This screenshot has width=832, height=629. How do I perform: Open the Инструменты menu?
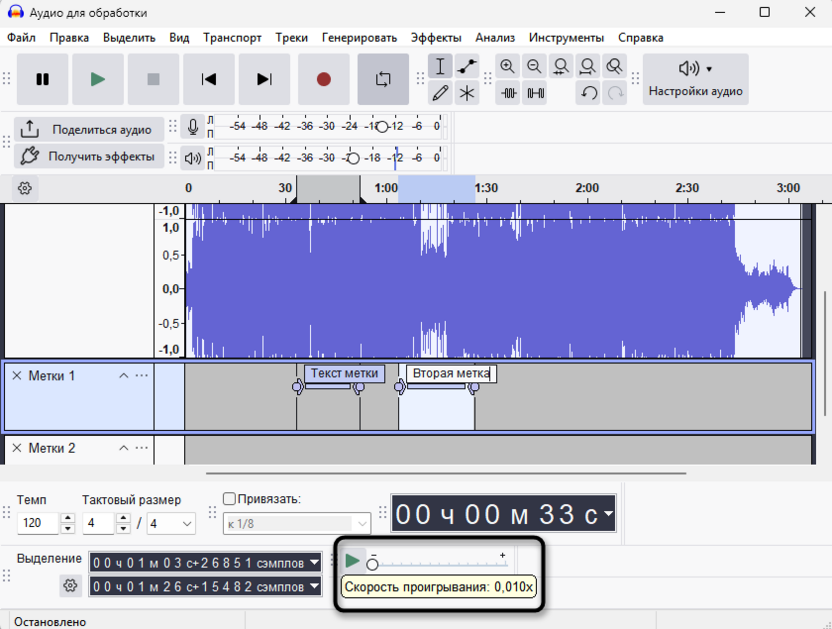(x=566, y=38)
